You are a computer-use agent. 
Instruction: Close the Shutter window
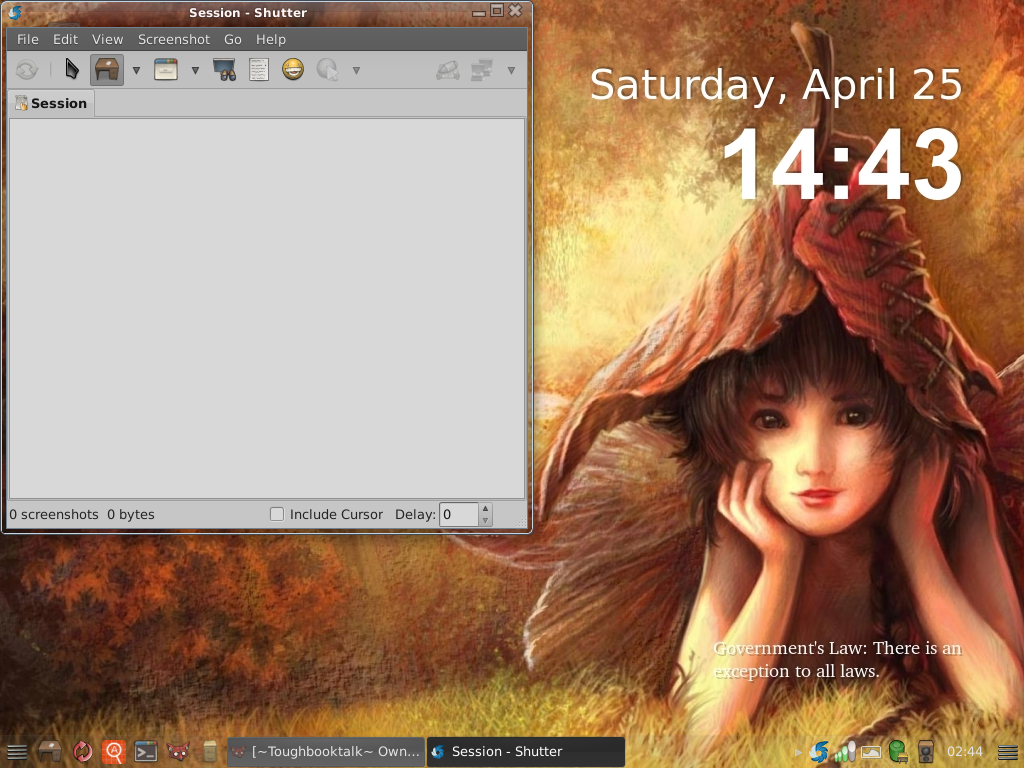515,10
